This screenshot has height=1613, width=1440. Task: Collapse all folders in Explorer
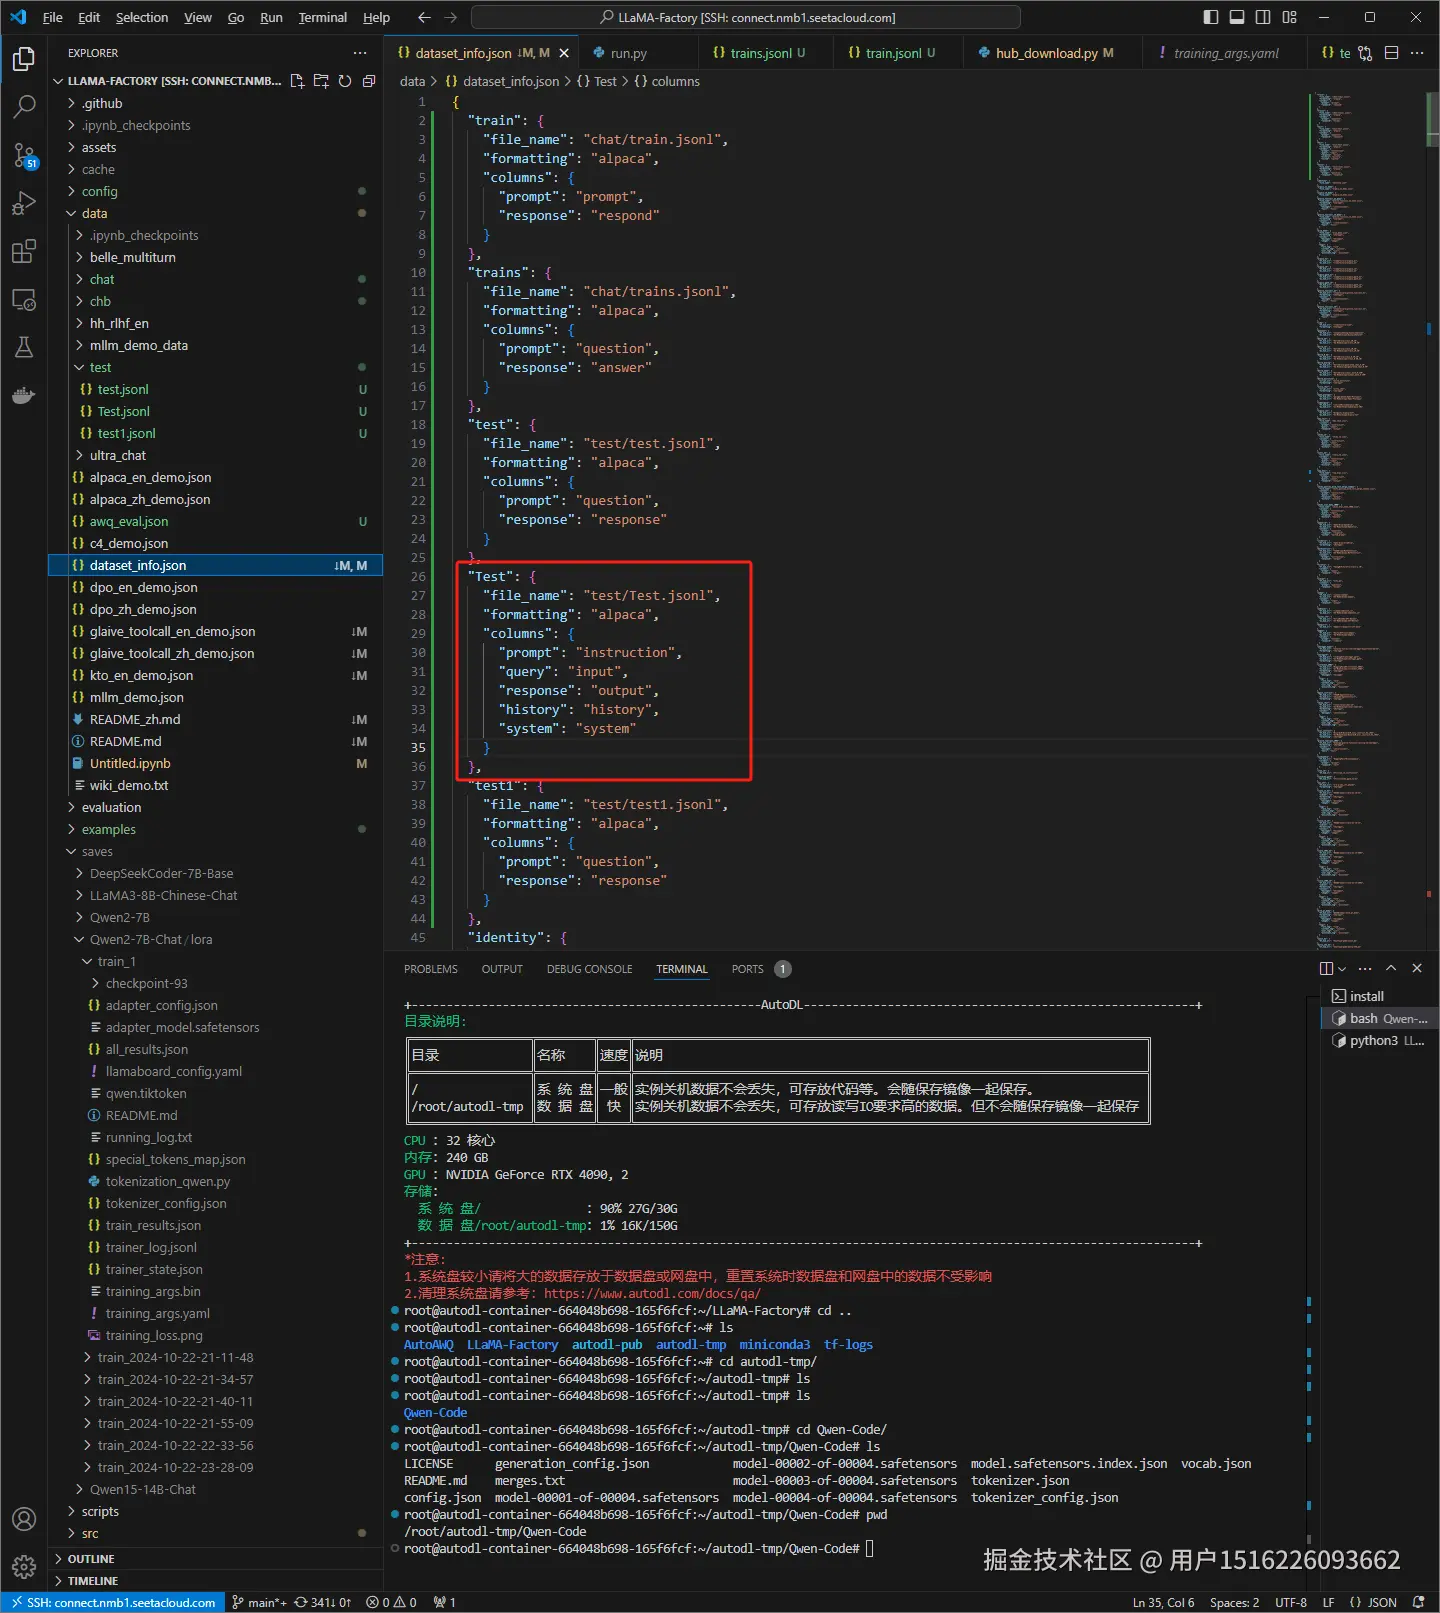[x=369, y=81]
